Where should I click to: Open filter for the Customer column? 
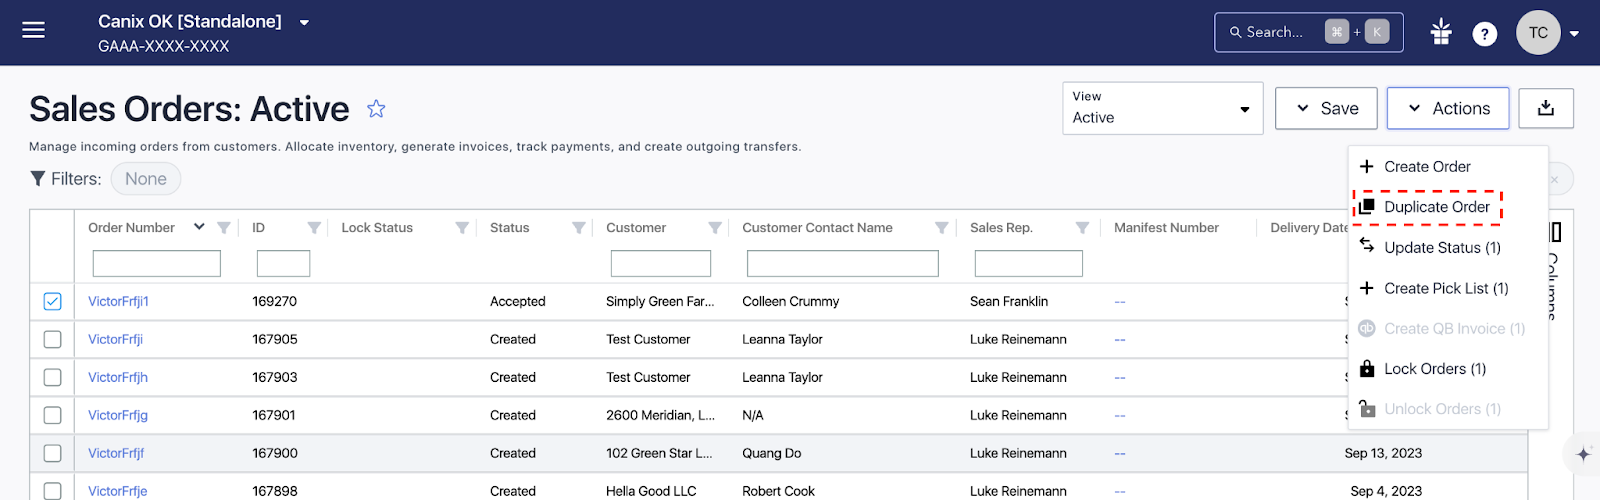click(x=714, y=228)
